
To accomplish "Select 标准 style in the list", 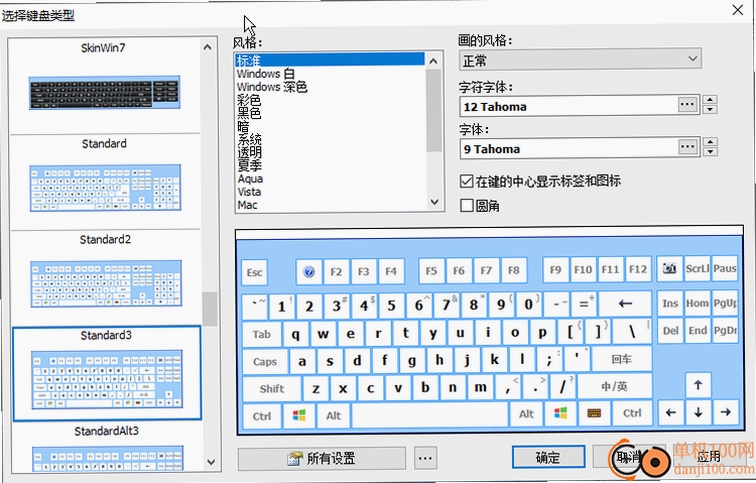I will tap(330, 60).
